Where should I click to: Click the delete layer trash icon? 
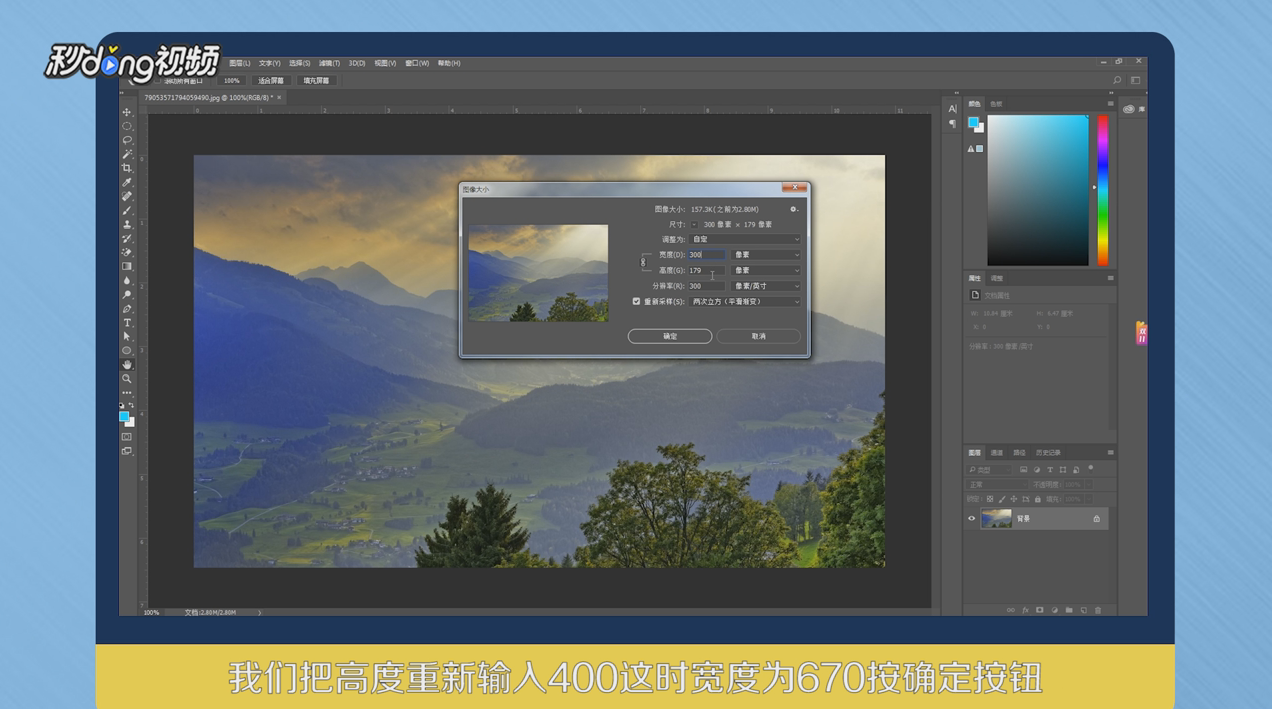pyautogui.click(x=1098, y=610)
